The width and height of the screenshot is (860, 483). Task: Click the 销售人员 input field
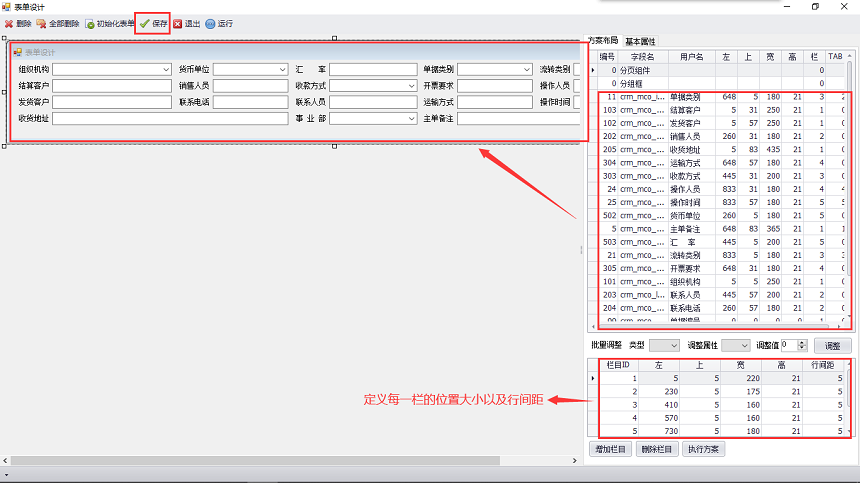[x=250, y=86]
